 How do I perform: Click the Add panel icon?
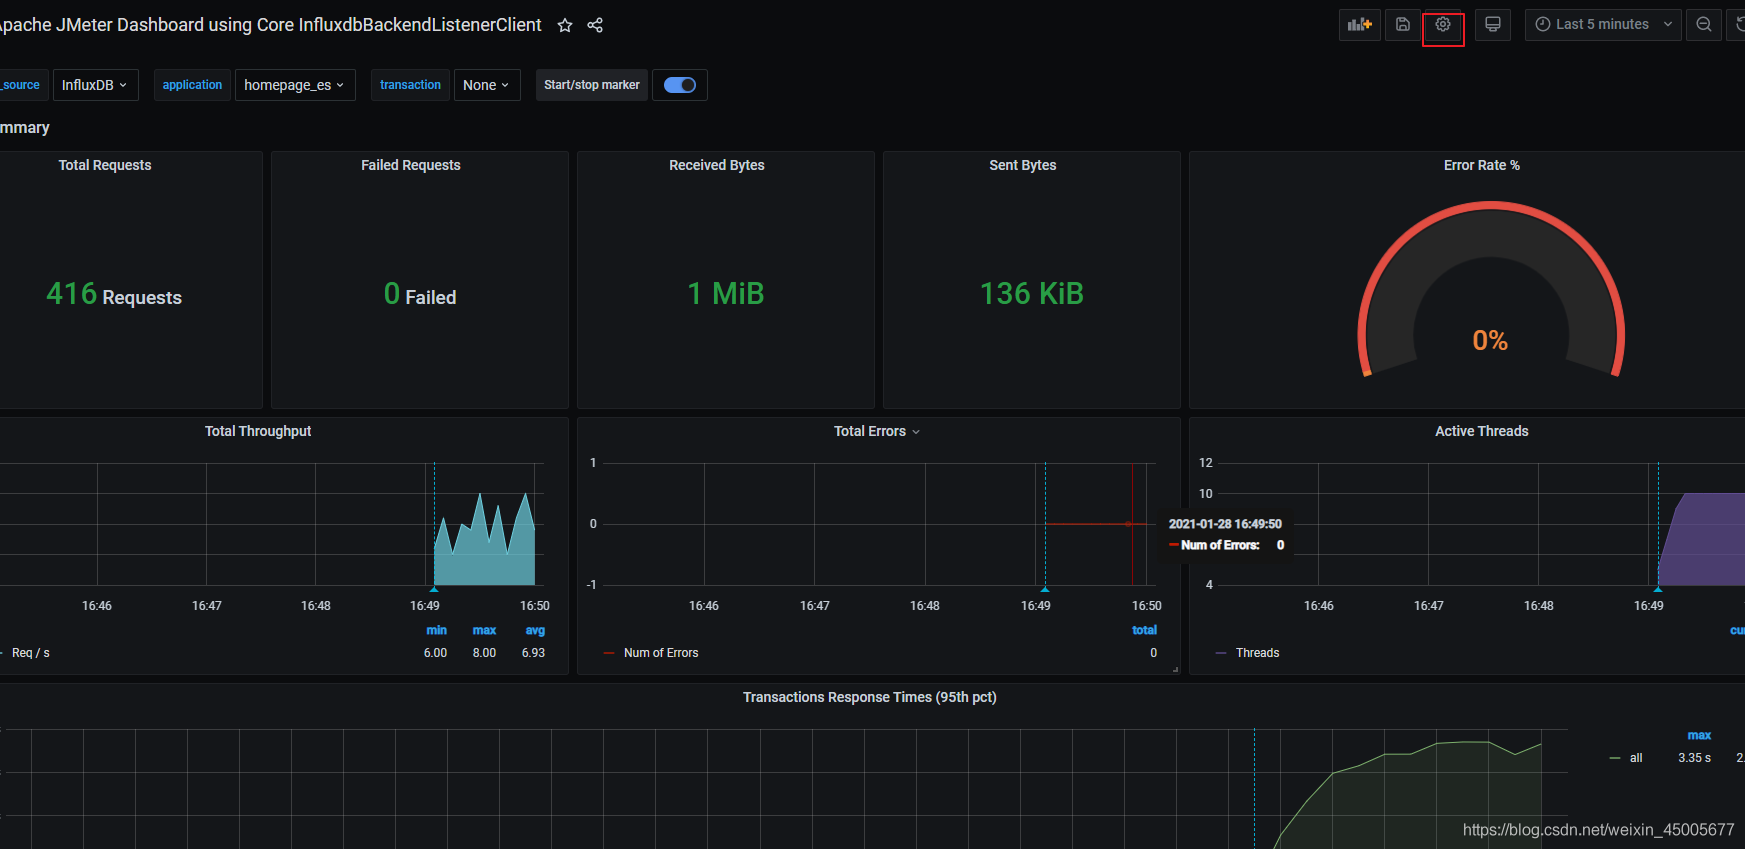pyautogui.click(x=1360, y=24)
